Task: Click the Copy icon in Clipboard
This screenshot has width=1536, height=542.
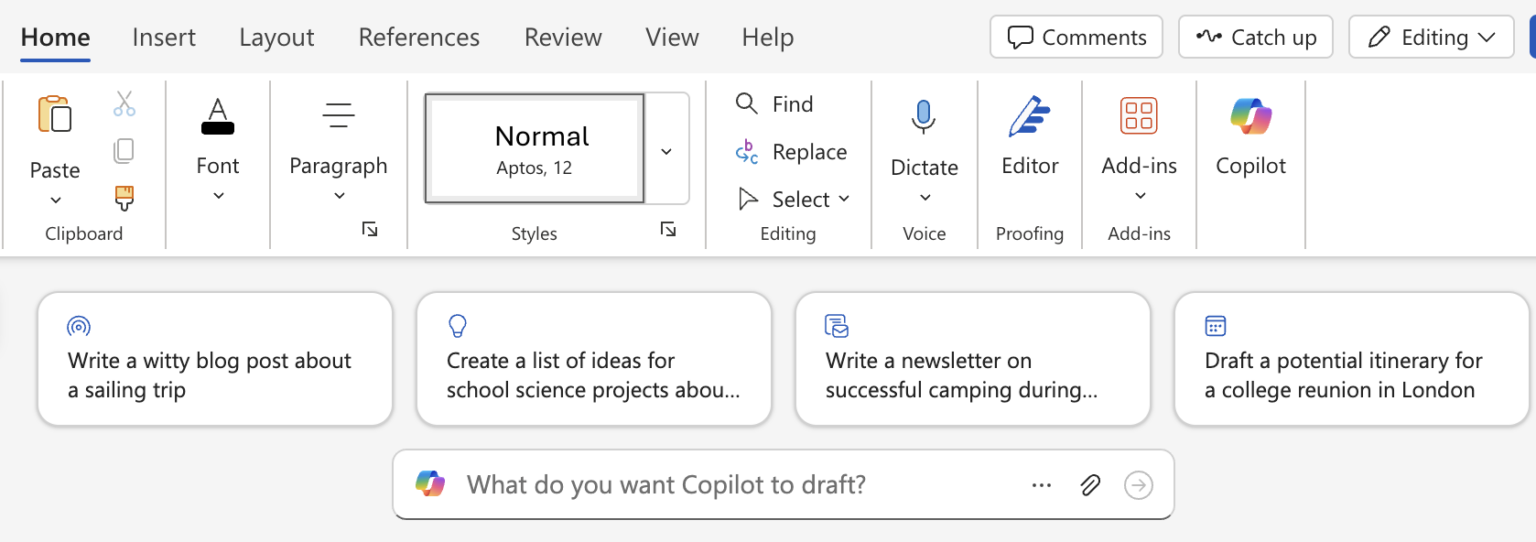Action: 124,151
